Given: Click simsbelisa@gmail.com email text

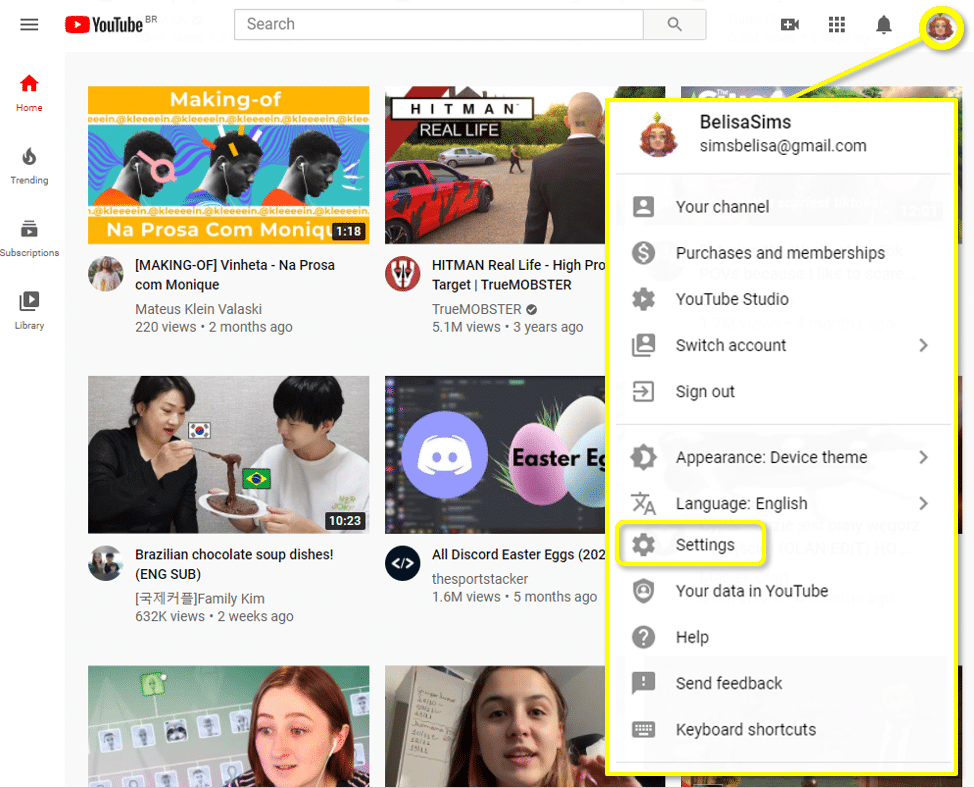Looking at the screenshot, I should pyautogui.click(x=783, y=145).
